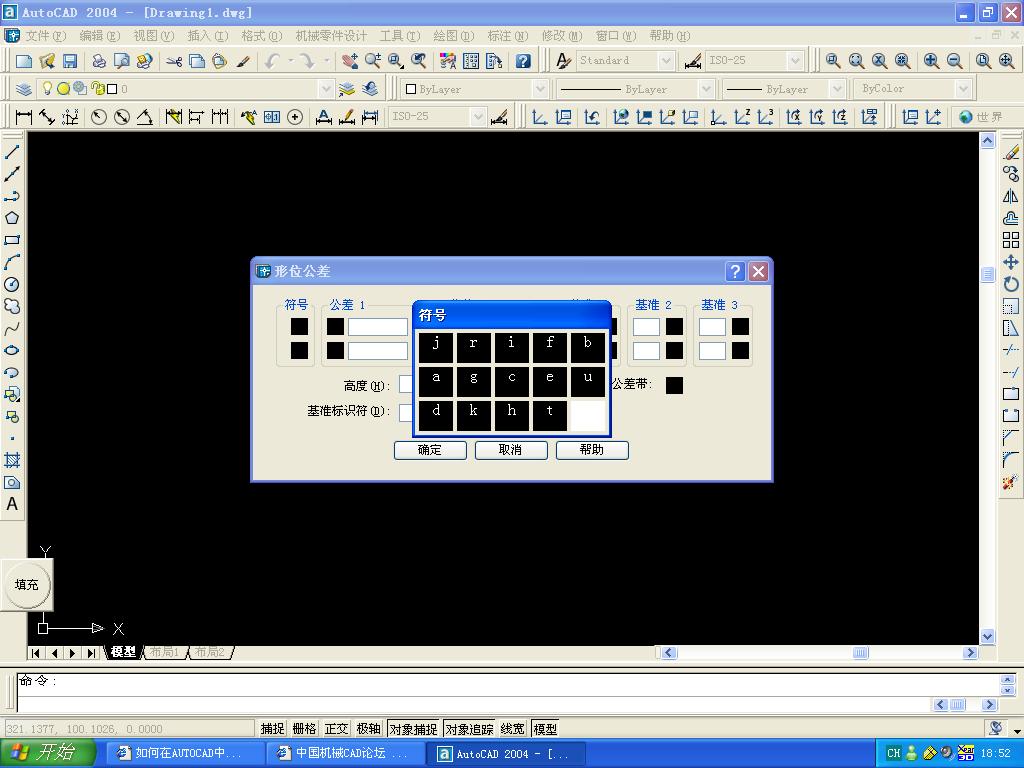Select the Rectangle draw tool

pyautogui.click(x=12, y=240)
